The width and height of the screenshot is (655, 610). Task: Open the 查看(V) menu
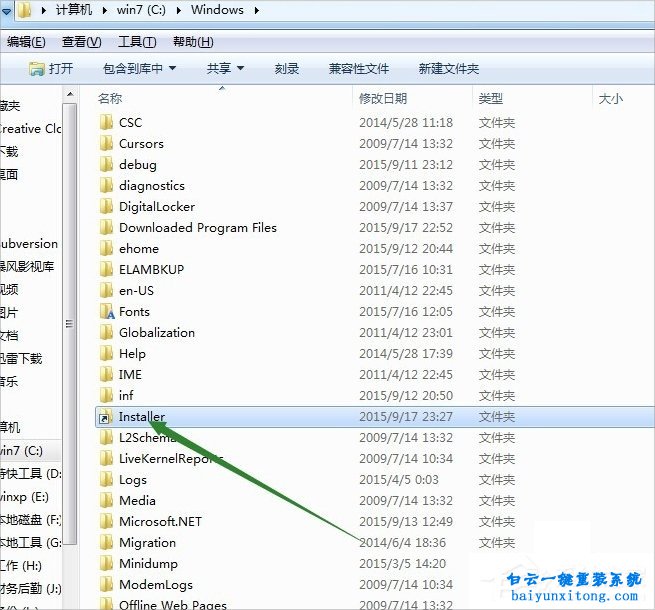tap(81, 42)
